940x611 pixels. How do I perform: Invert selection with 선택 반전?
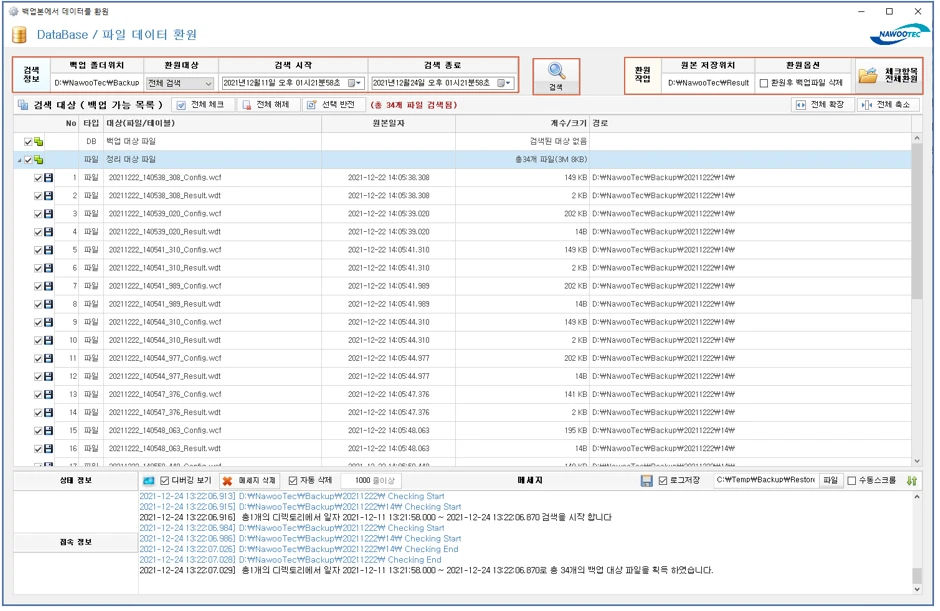pos(332,104)
